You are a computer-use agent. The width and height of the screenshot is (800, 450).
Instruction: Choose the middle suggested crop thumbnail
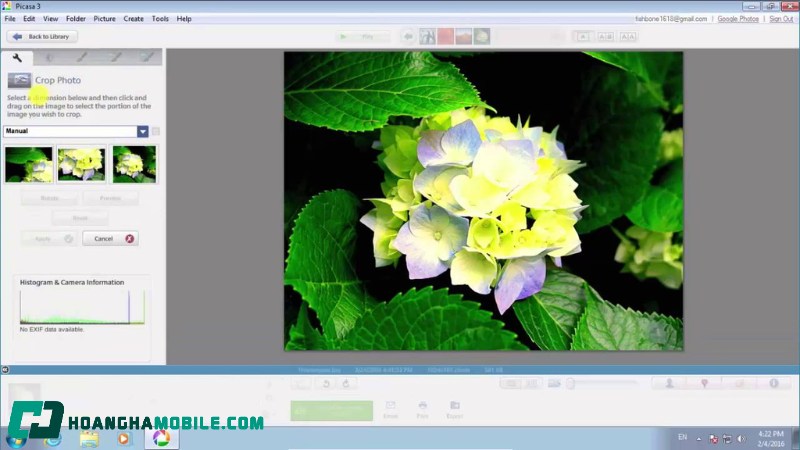click(81, 164)
